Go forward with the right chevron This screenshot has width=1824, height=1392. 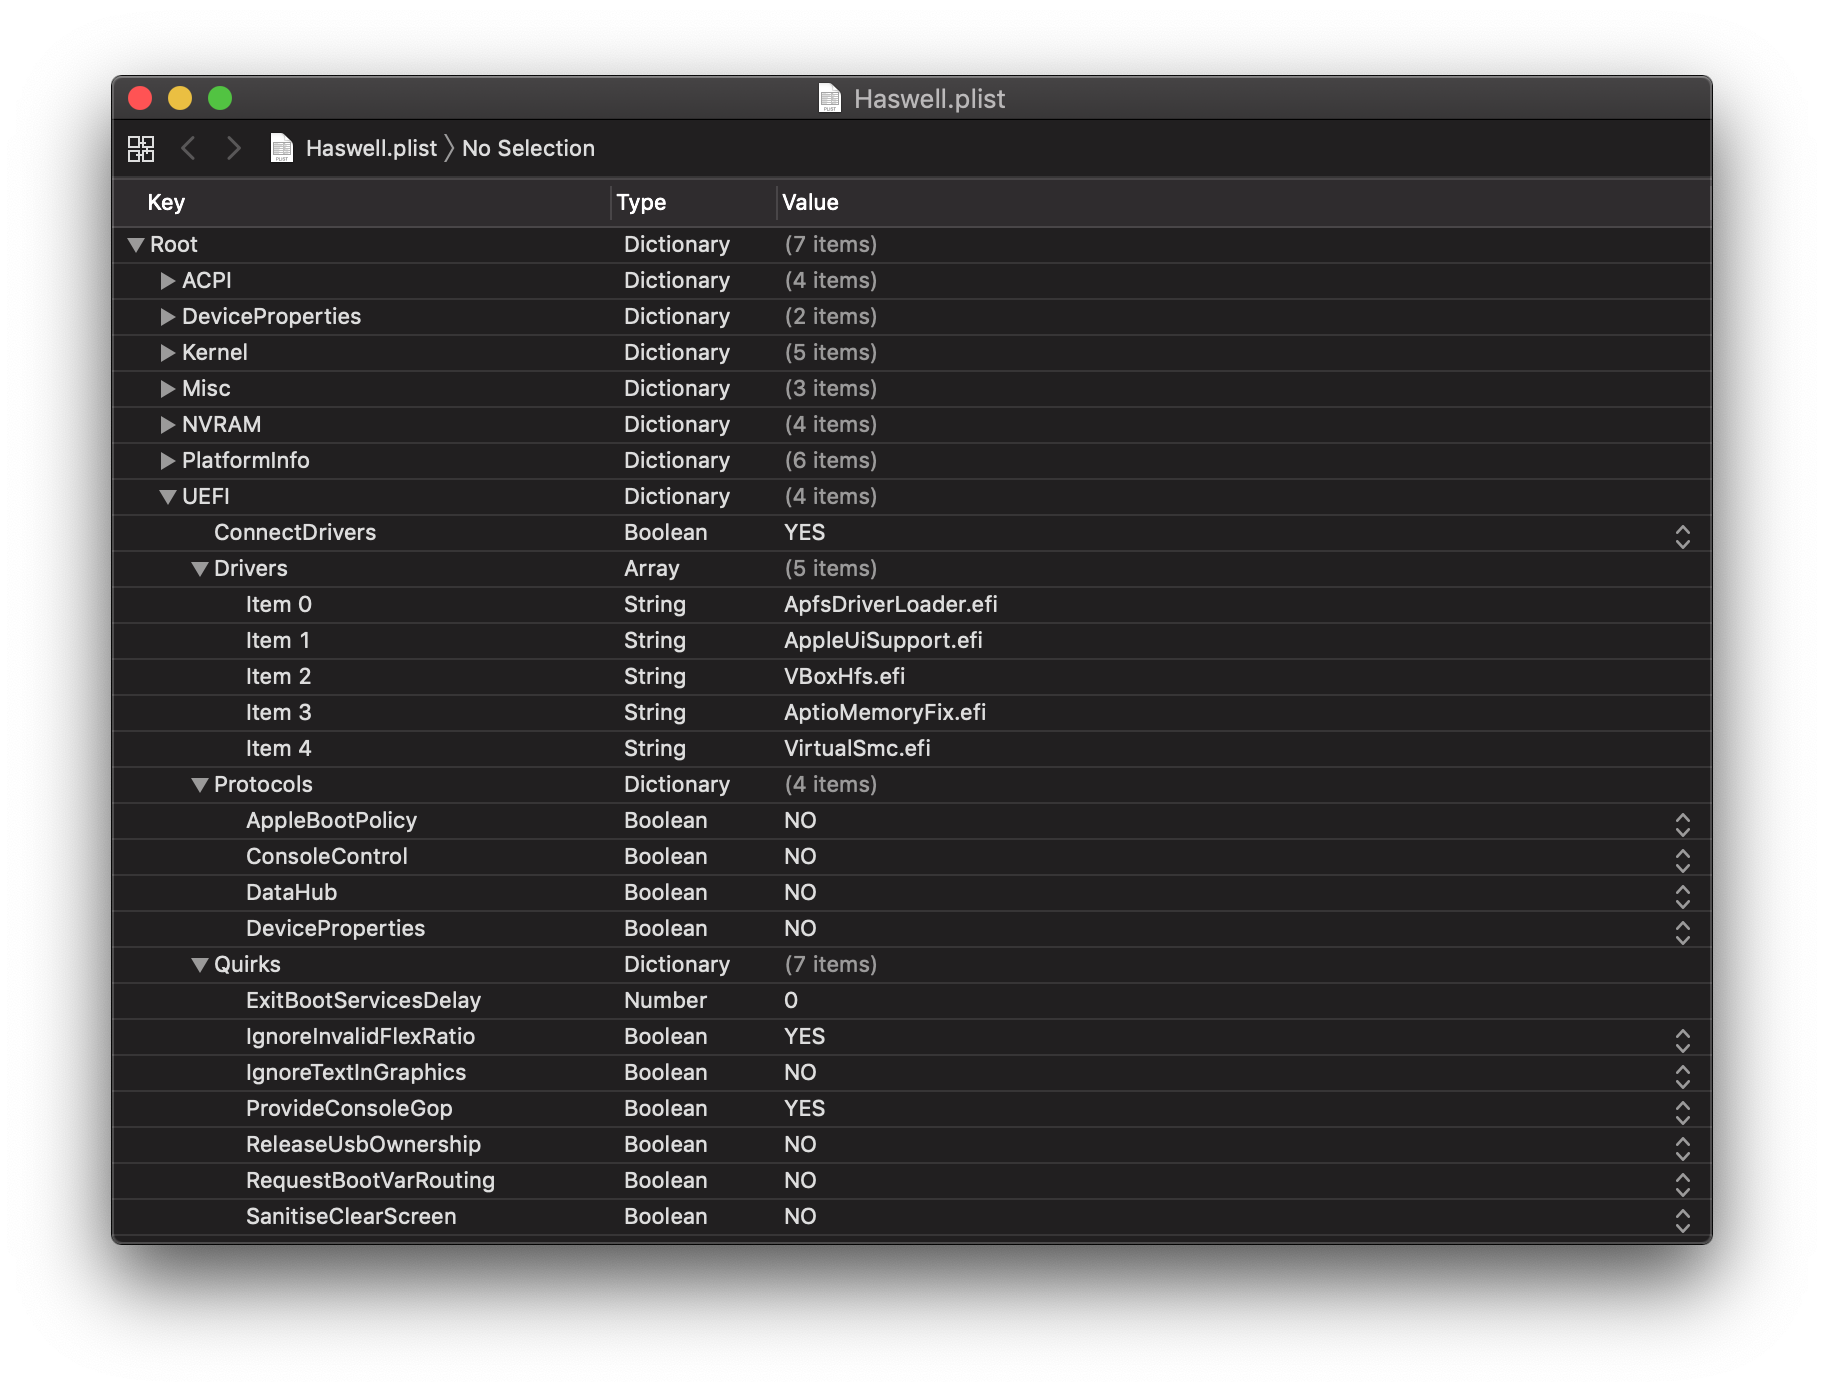[233, 148]
